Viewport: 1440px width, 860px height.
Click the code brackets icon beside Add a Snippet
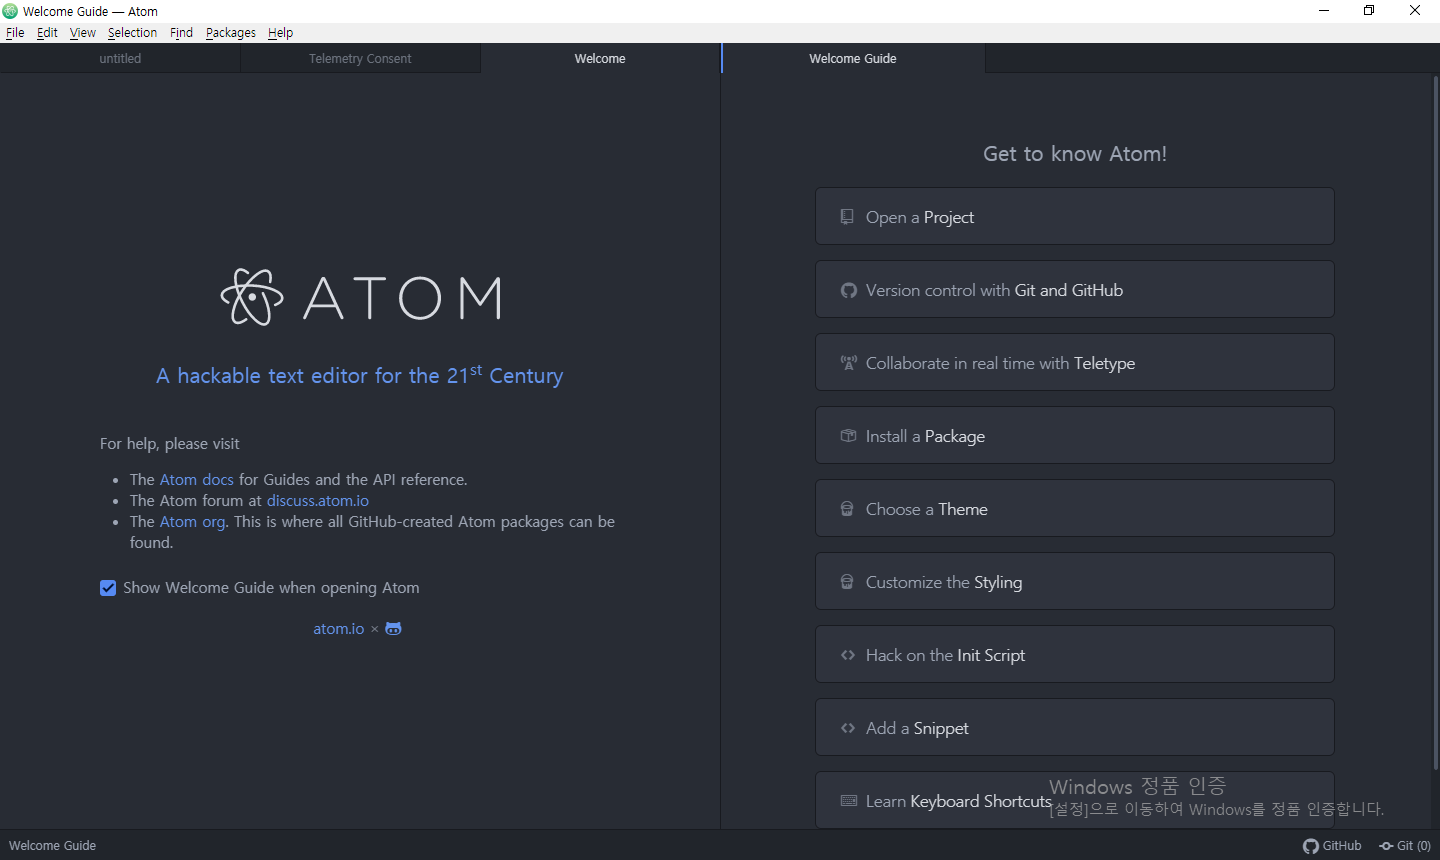tap(848, 728)
